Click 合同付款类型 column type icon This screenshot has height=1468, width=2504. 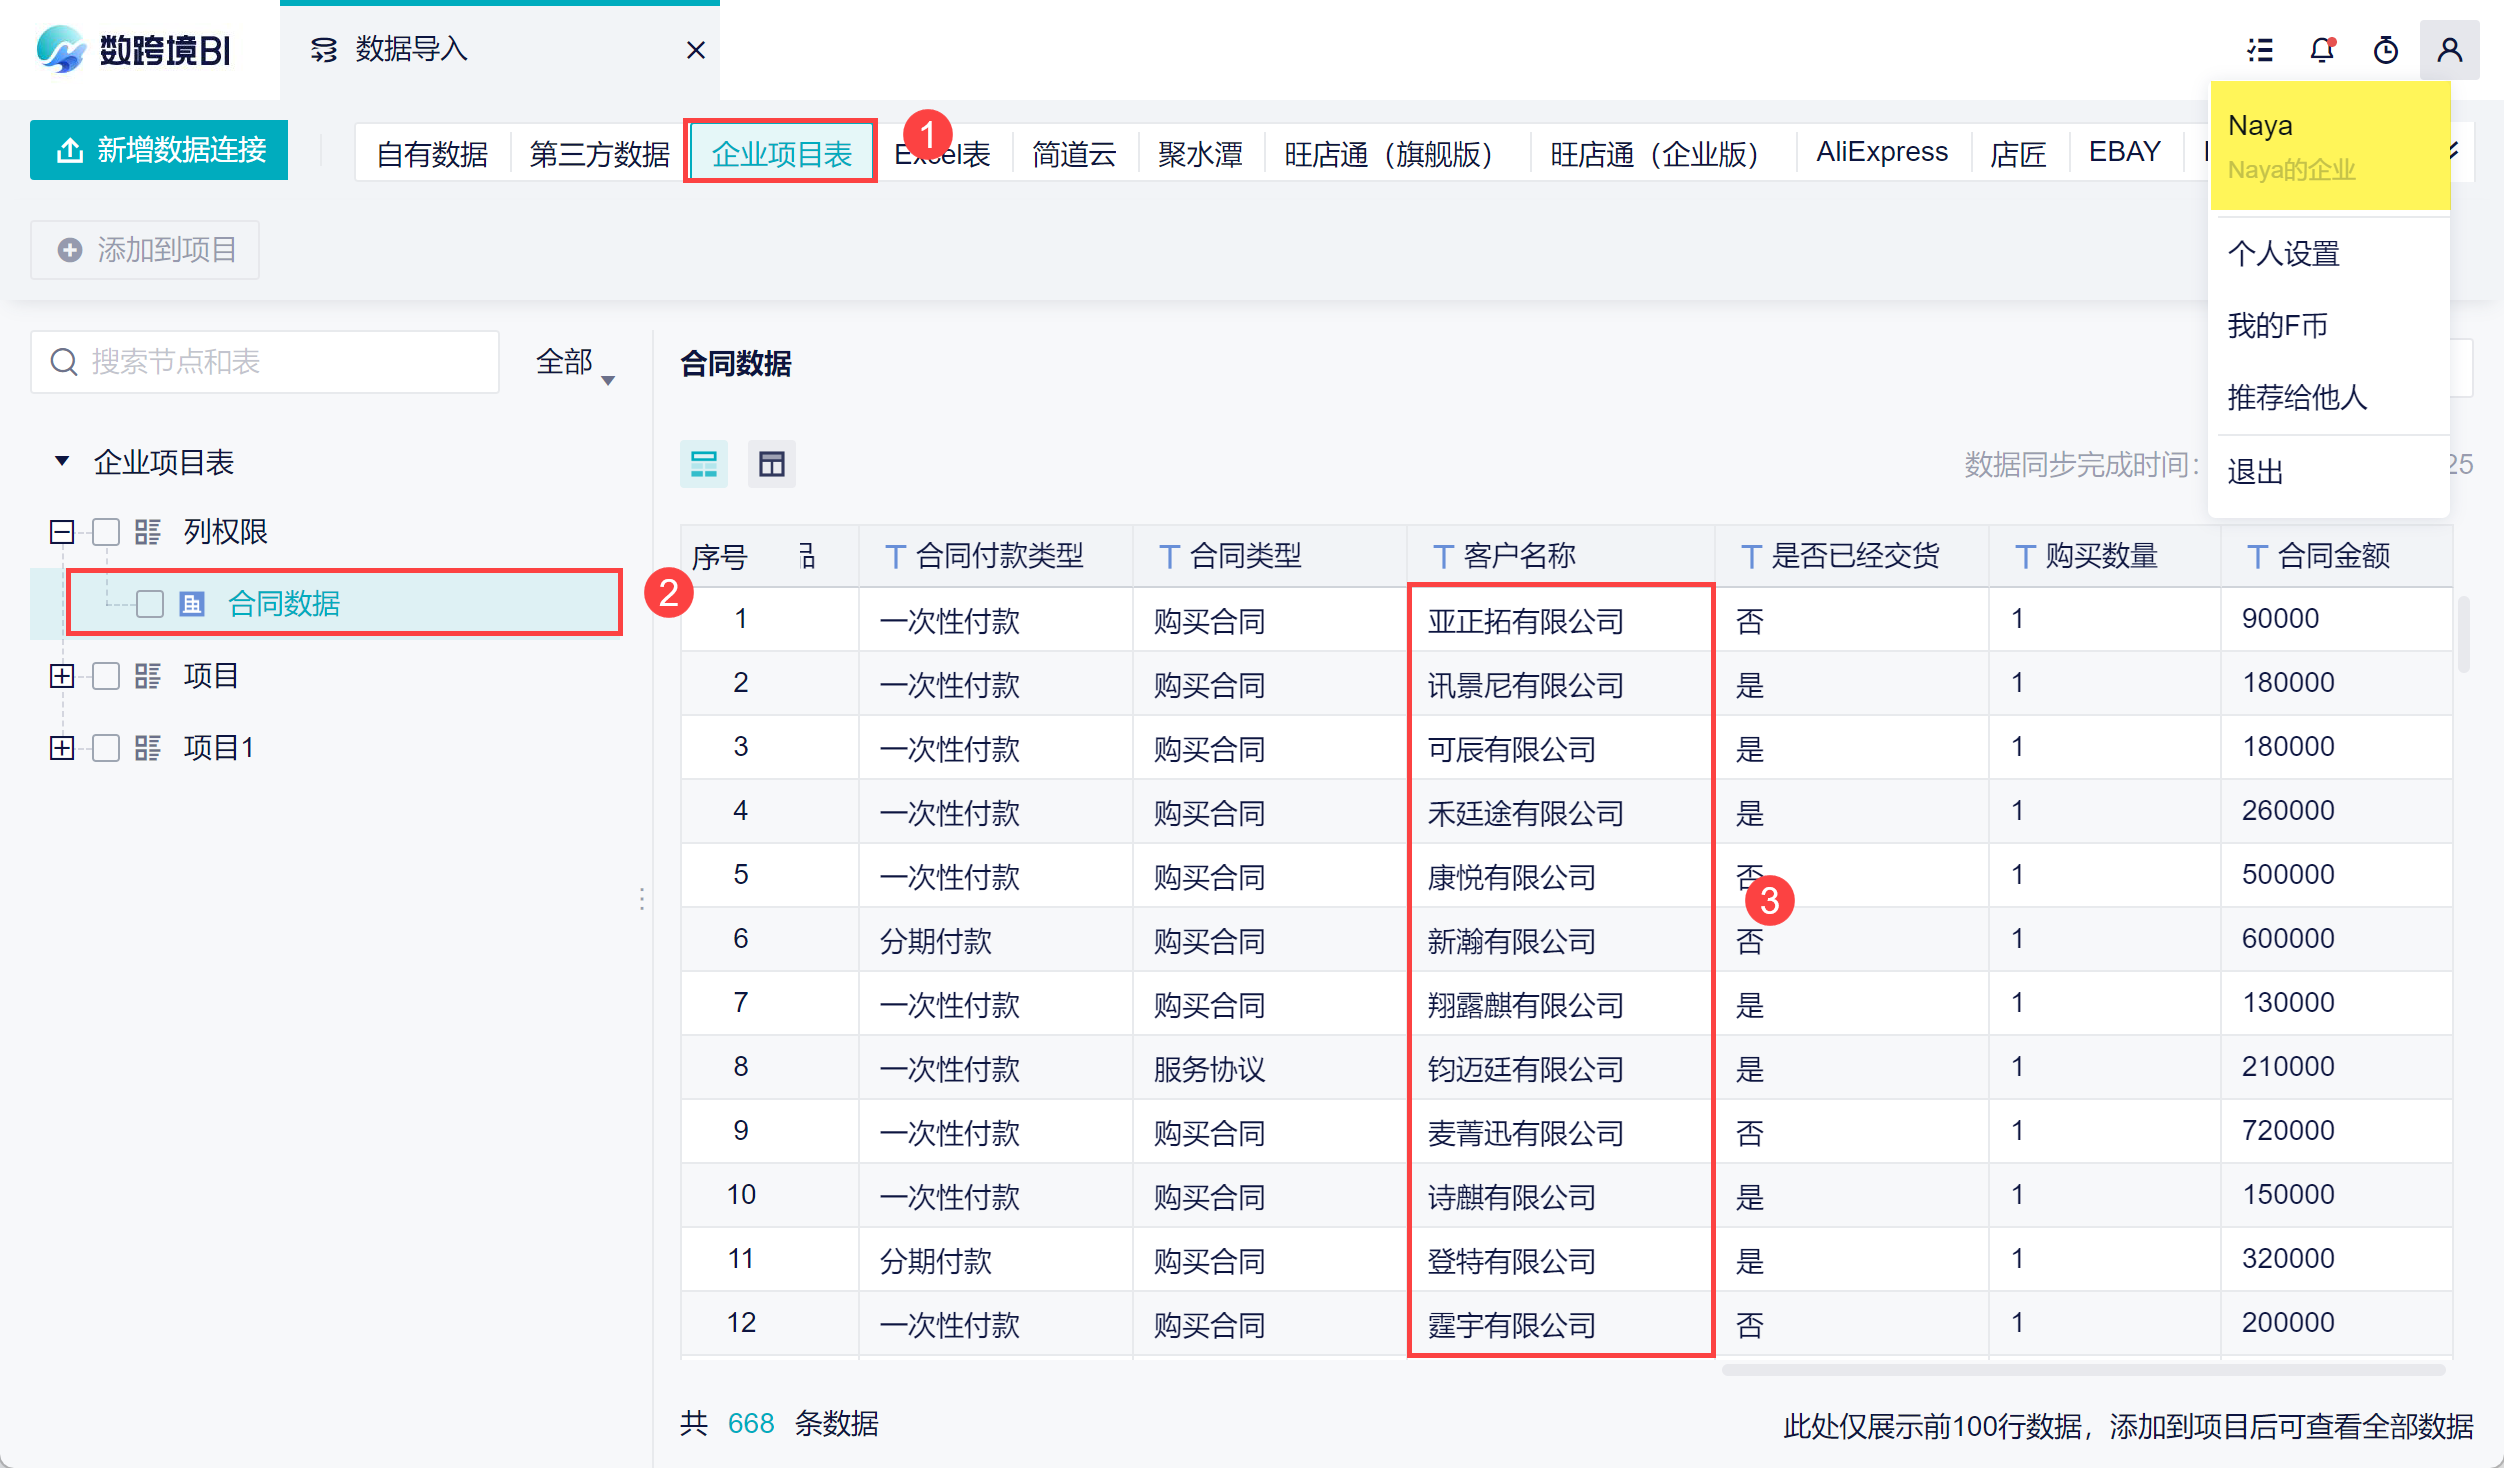[895, 557]
